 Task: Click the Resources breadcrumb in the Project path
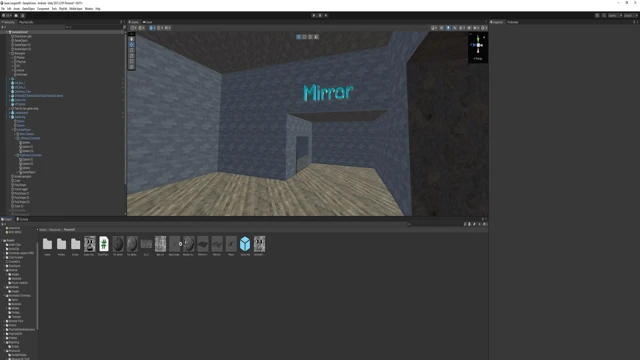click(x=55, y=230)
